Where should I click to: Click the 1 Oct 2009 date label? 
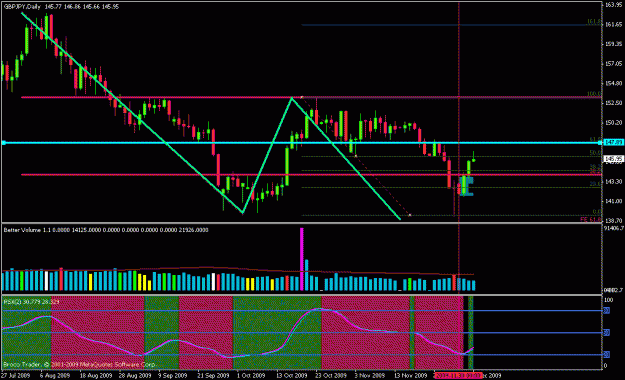click(251, 376)
